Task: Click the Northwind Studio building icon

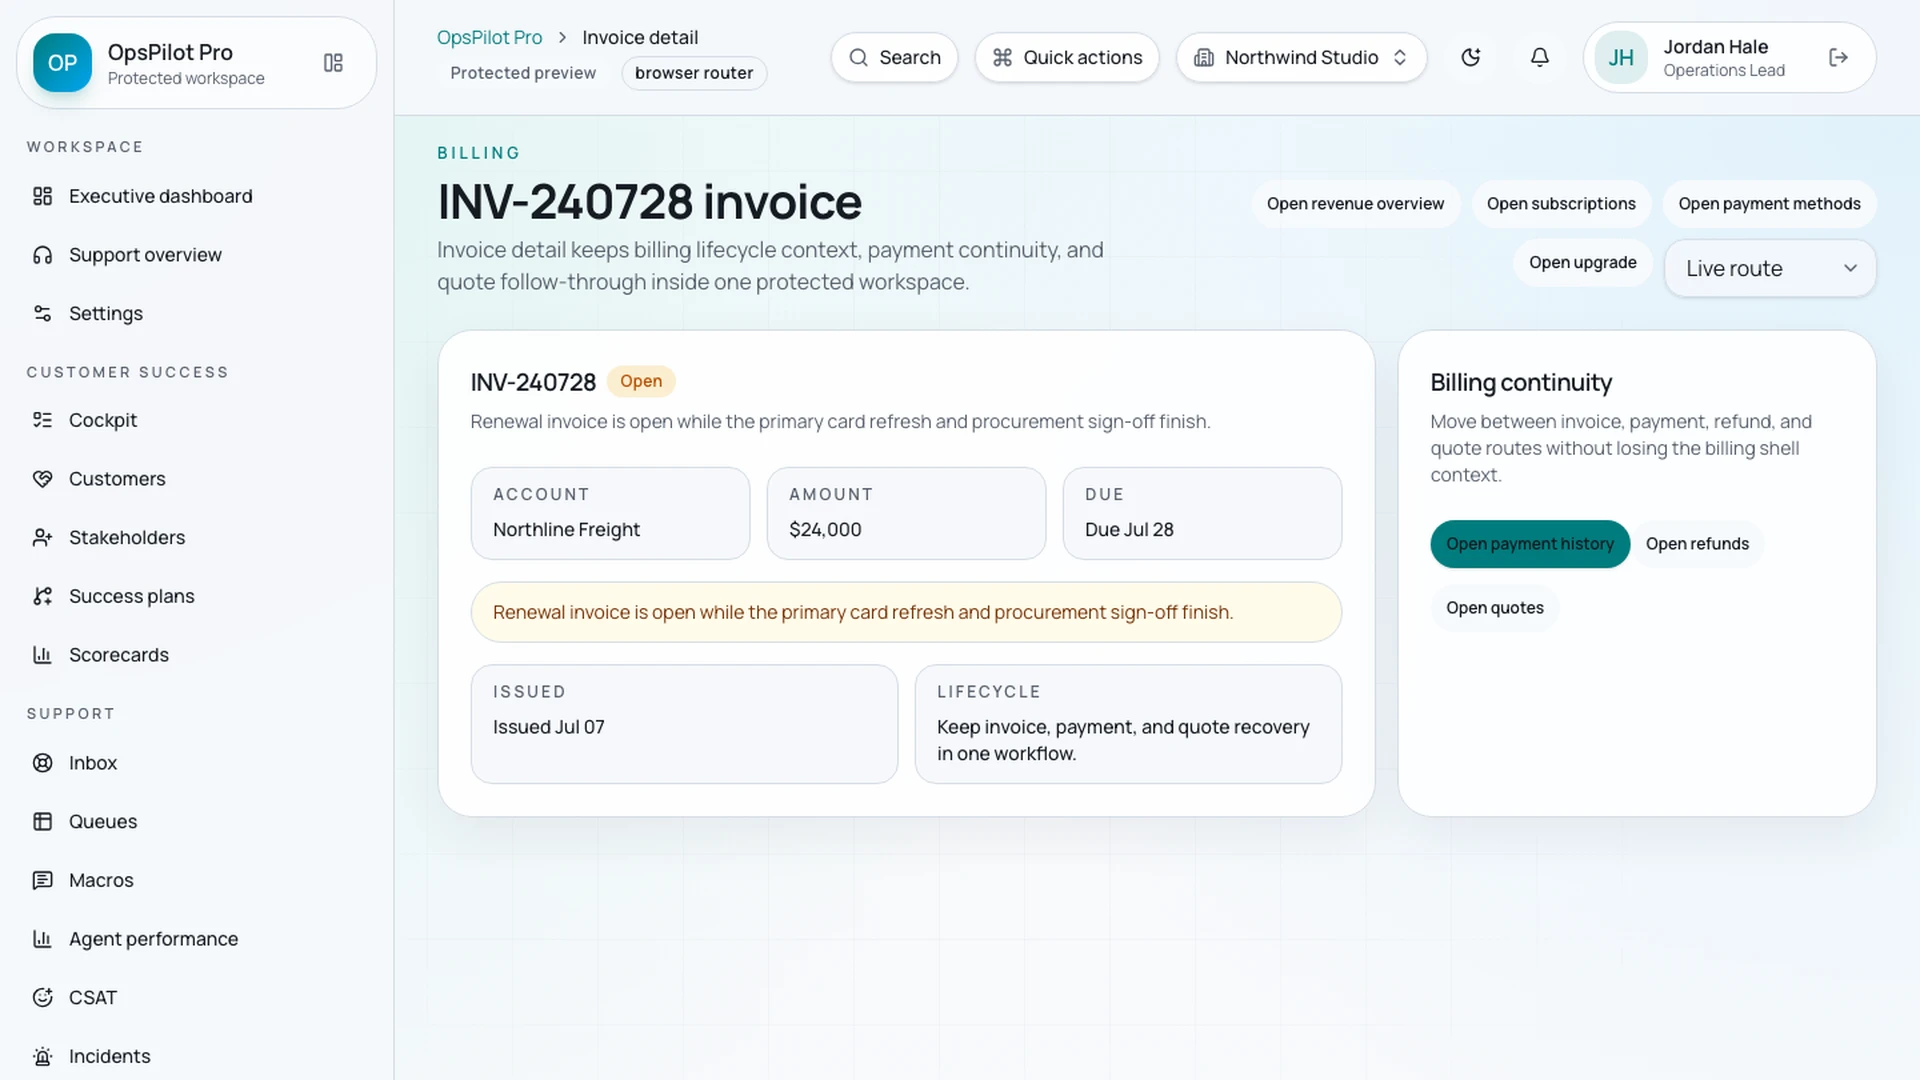Action: click(x=1204, y=58)
